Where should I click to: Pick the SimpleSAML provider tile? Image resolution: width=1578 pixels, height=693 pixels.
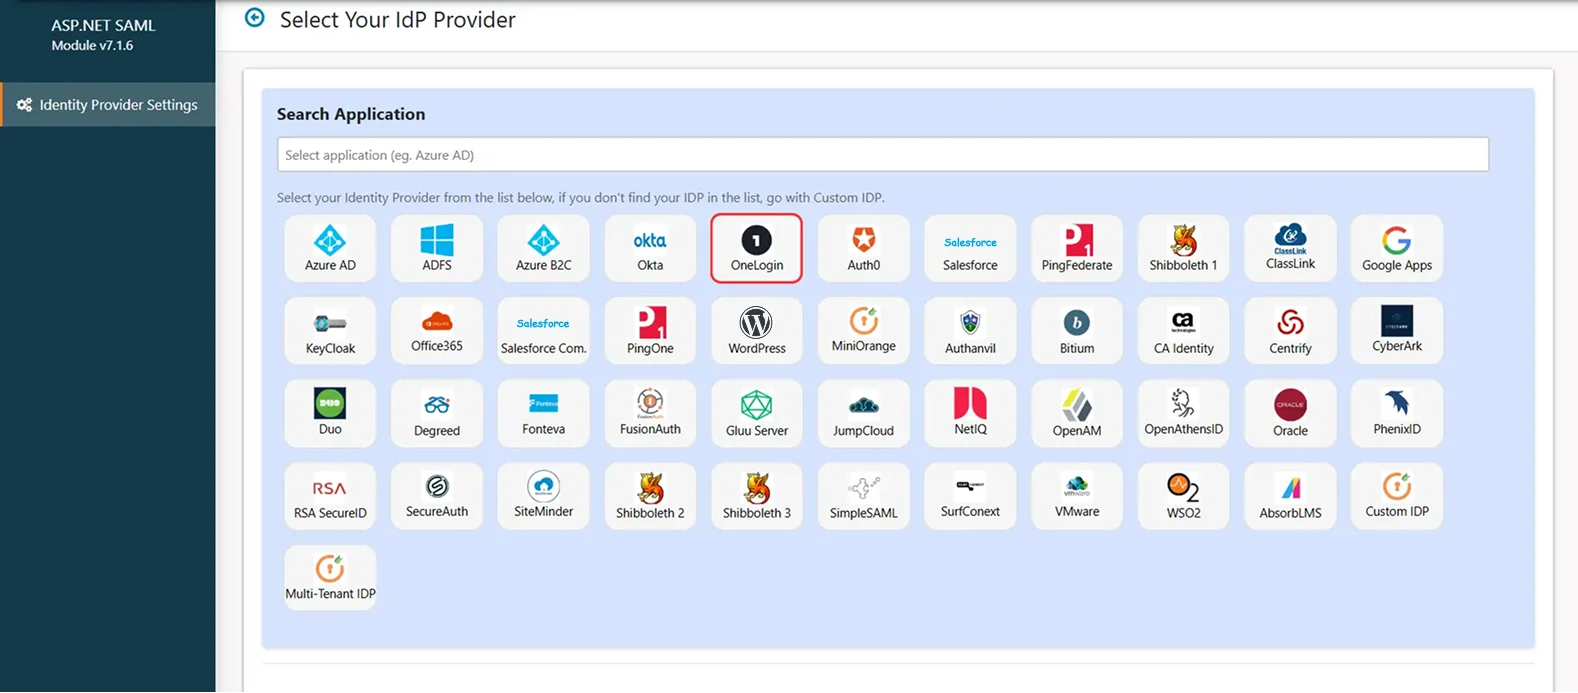tap(864, 496)
